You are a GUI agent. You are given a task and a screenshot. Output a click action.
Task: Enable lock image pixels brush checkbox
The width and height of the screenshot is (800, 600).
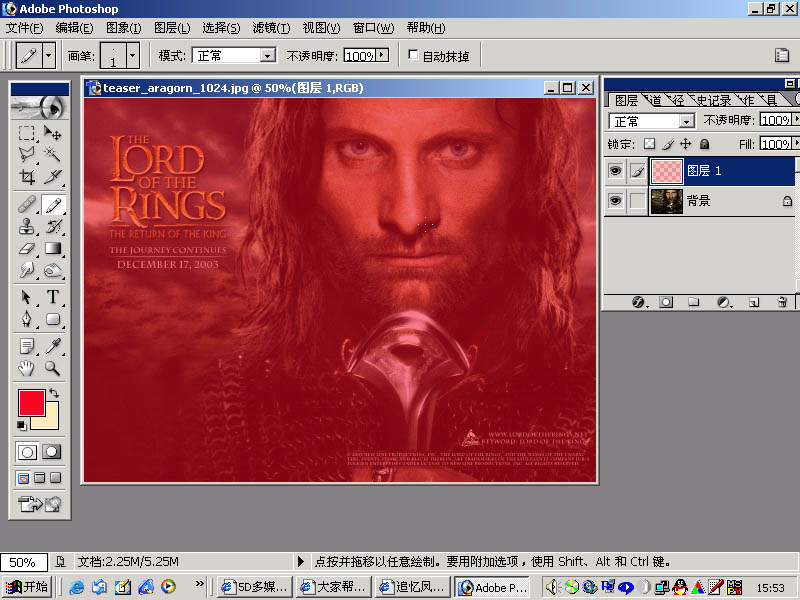(x=668, y=144)
